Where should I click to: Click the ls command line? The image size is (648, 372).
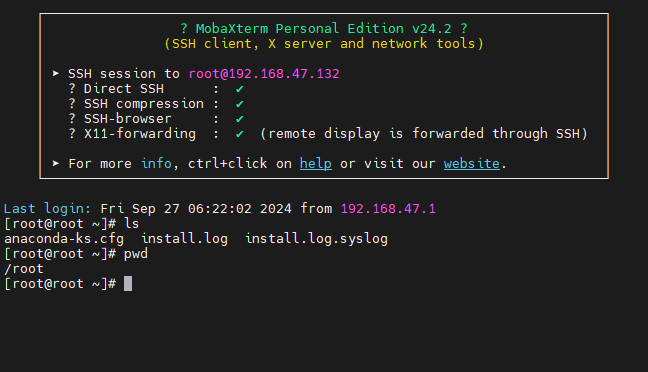pos(71,224)
